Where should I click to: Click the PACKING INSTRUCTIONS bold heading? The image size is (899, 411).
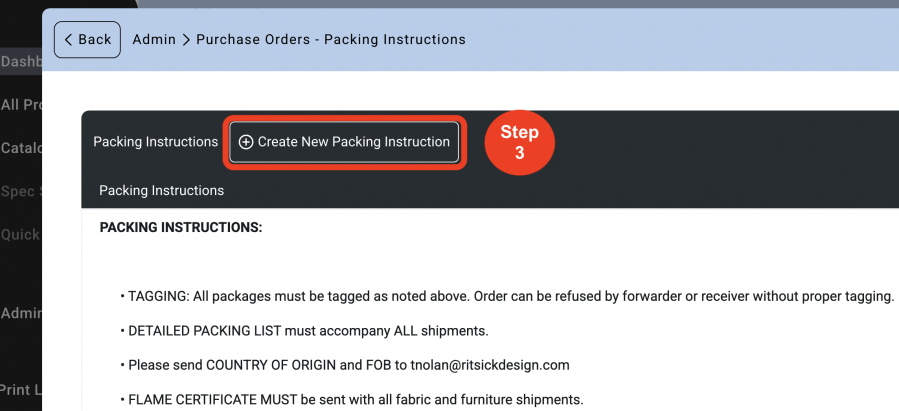[x=181, y=228]
